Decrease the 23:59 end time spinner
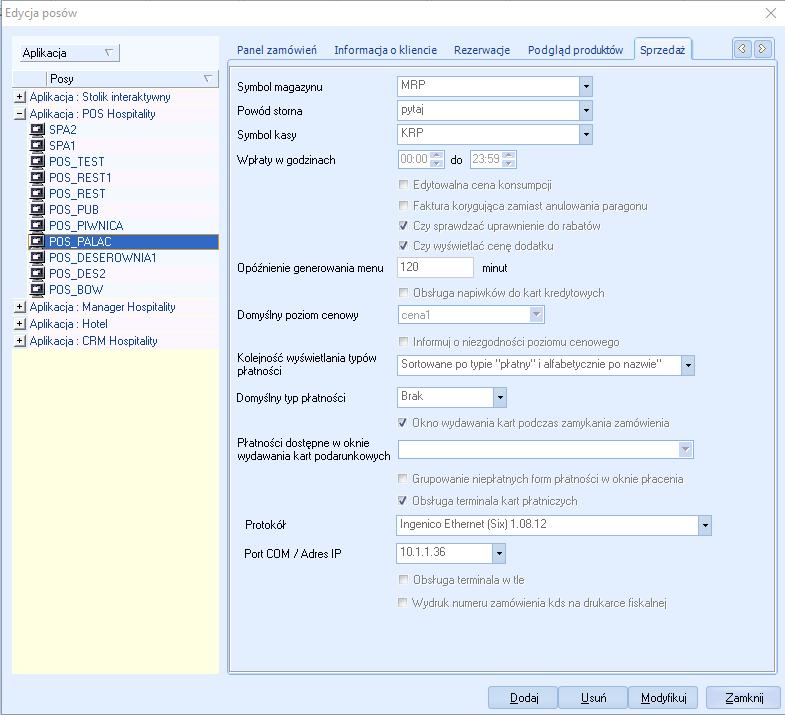Image resolution: width=785 pixels, height=715 pixels. [509, 163]
